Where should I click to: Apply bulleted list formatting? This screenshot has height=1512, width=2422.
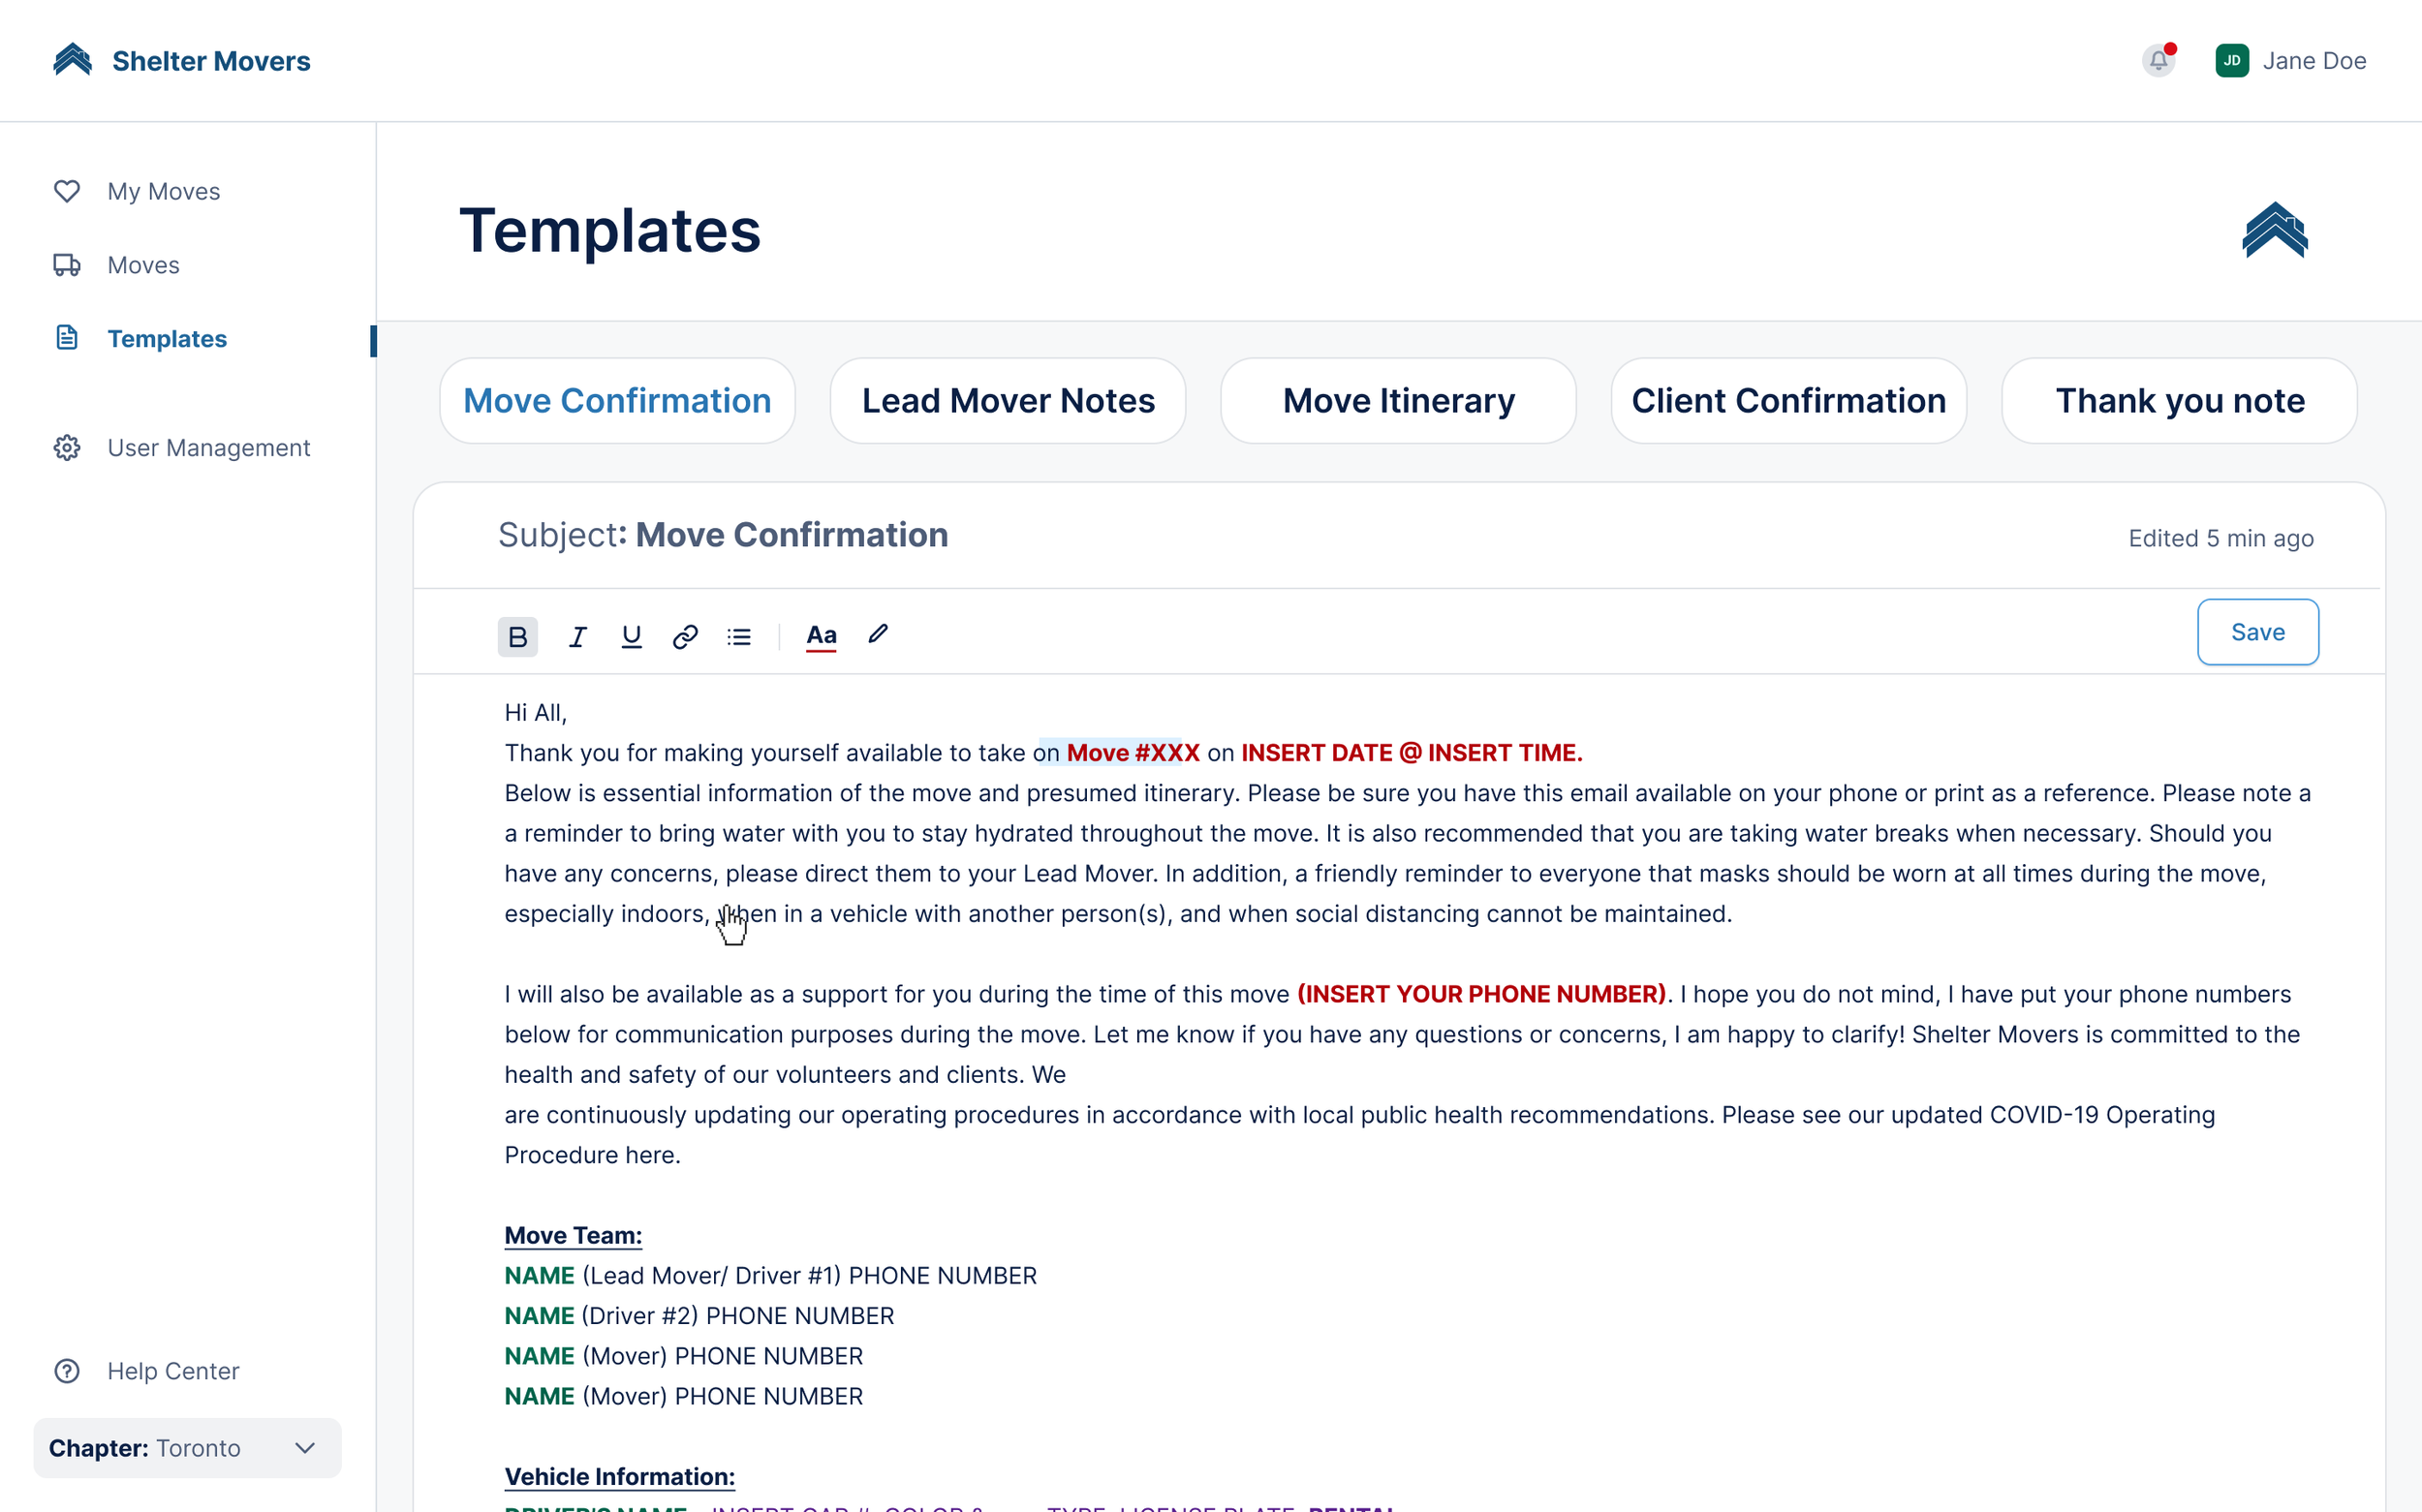[739, 636]
